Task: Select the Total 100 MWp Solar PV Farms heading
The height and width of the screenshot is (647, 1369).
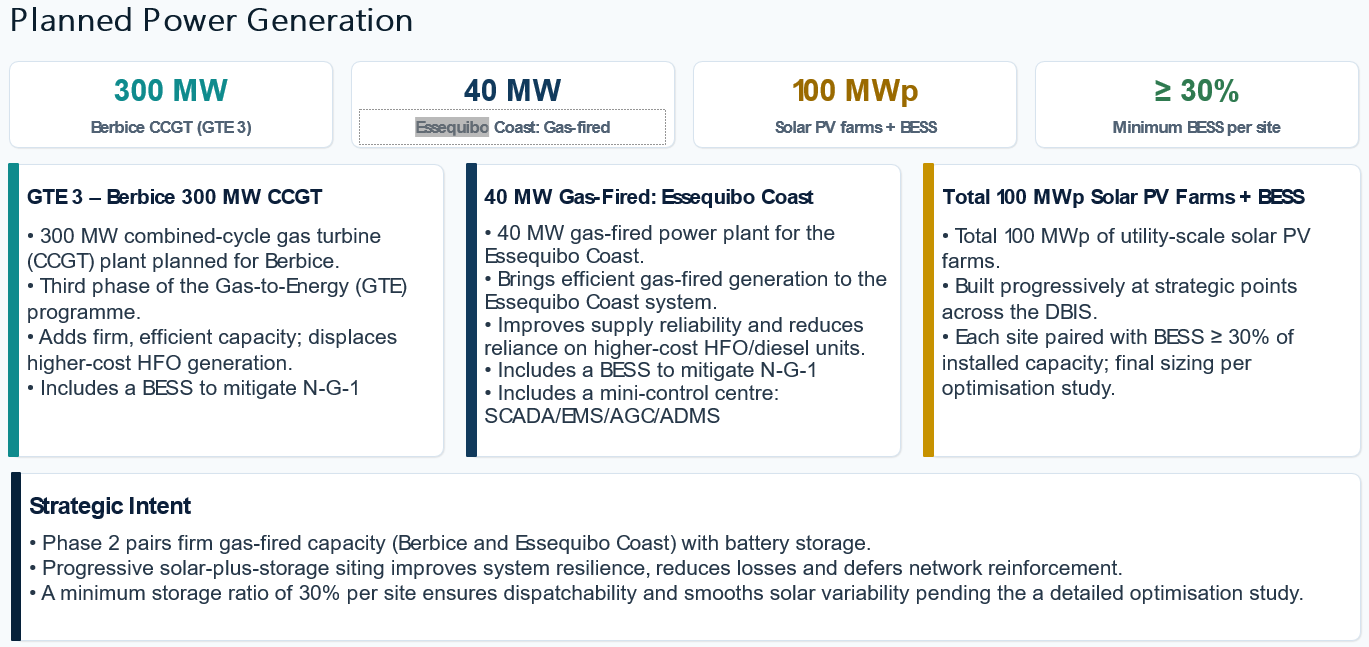Action: [1124, 197]
